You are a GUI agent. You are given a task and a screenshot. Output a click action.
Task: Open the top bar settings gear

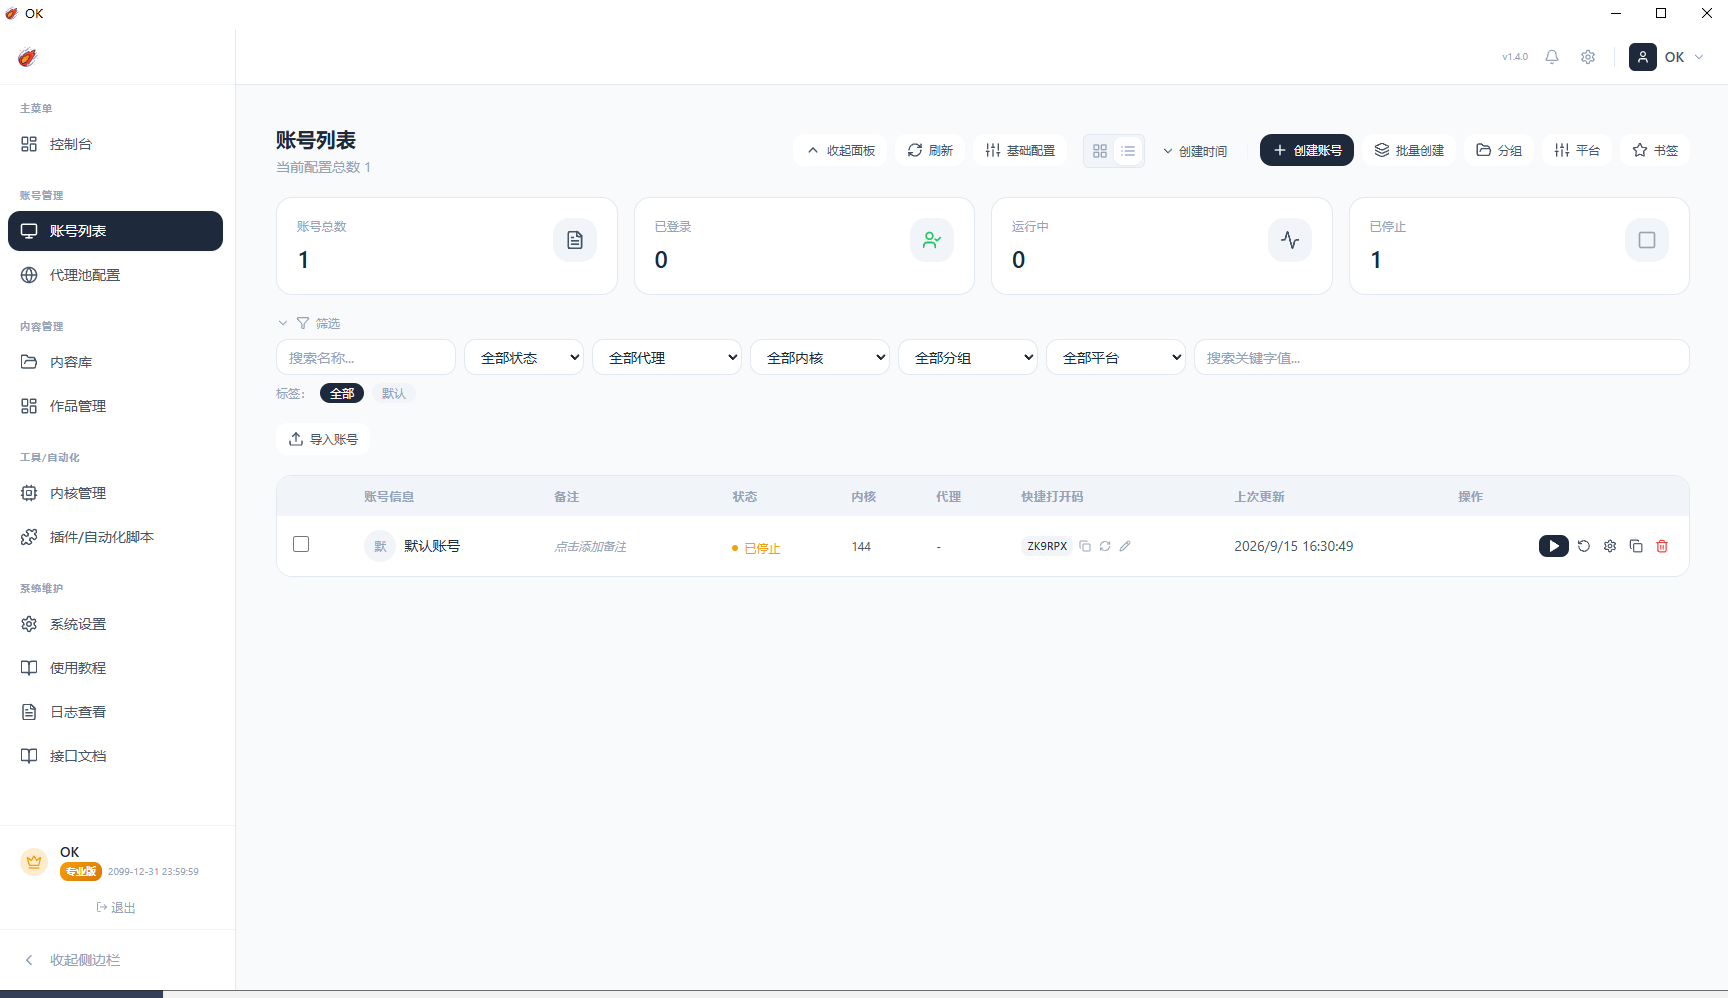pos(1588,57)
